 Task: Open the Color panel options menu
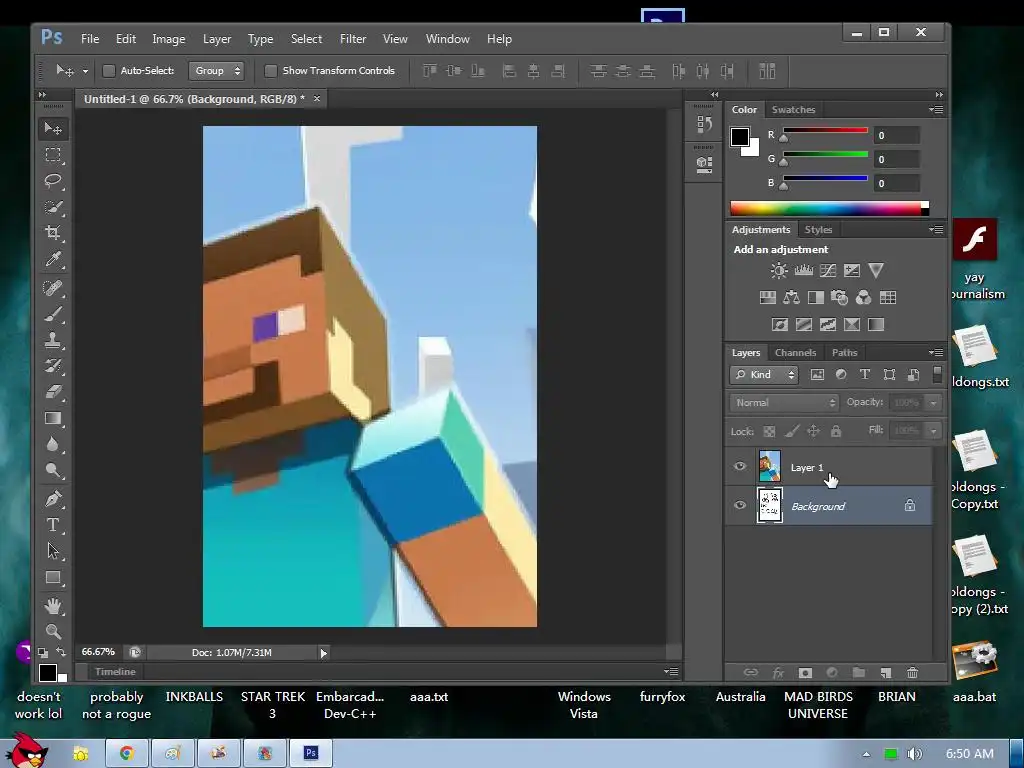click(936, 110)
